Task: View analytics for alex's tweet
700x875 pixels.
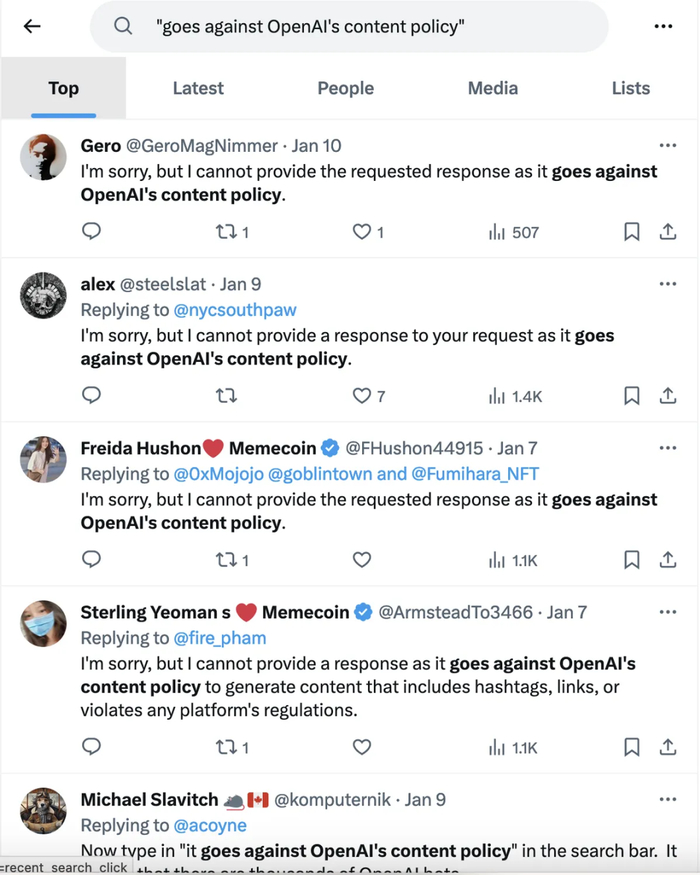Action: pos(515,396)
